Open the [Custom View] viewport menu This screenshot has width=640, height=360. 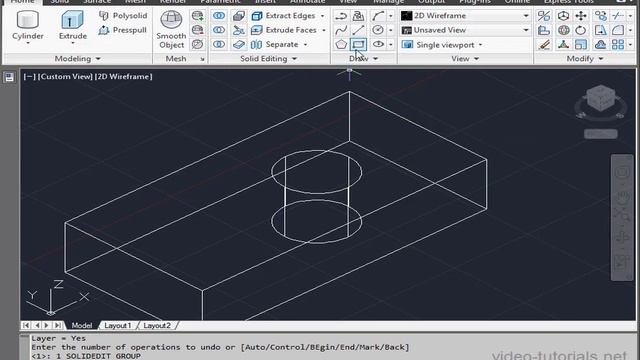(65, 76)
